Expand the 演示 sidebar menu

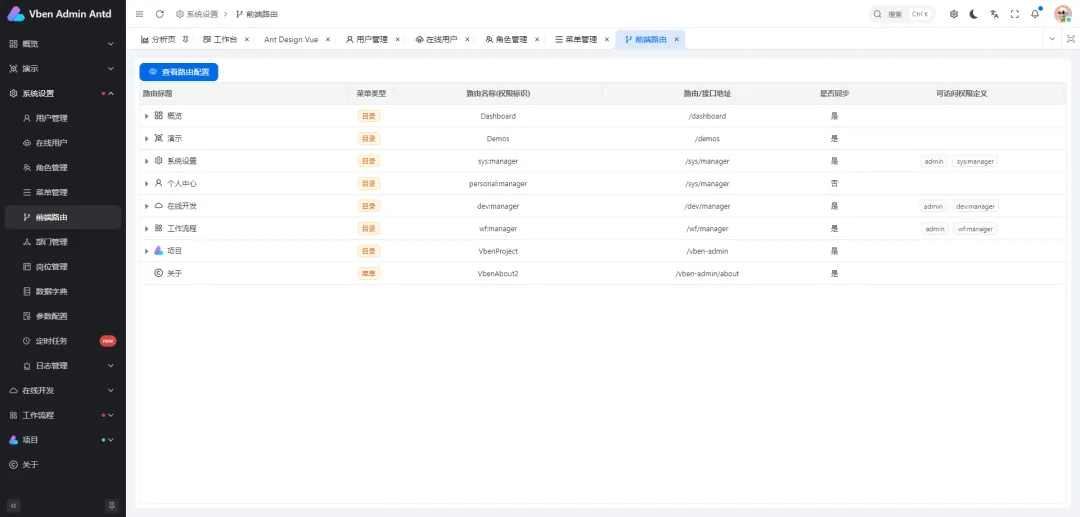pos(63,69)
